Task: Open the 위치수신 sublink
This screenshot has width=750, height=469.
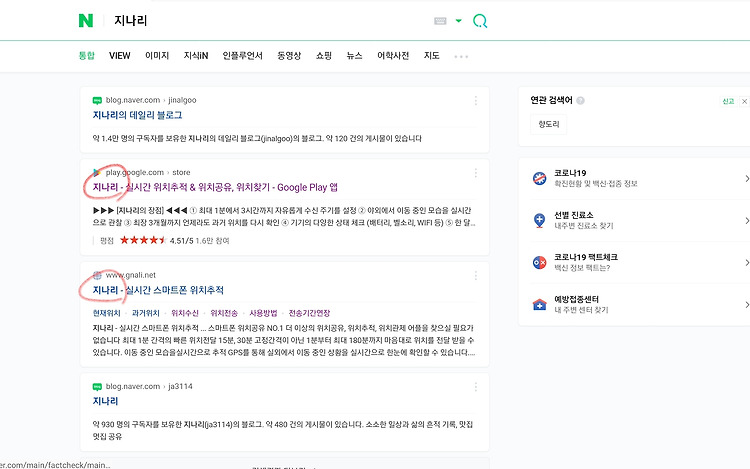Action: click(x=185, y=313)
